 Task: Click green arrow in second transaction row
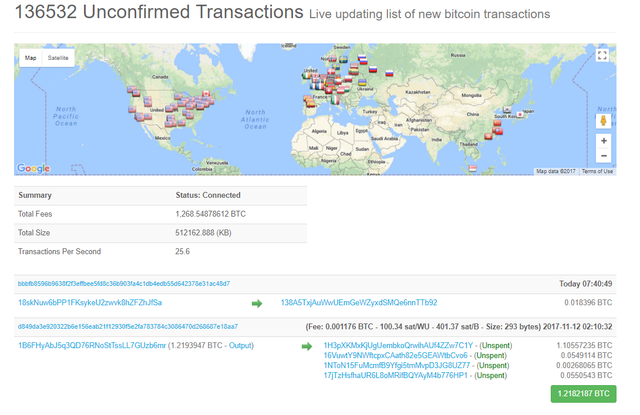click(x=307, y=346)
